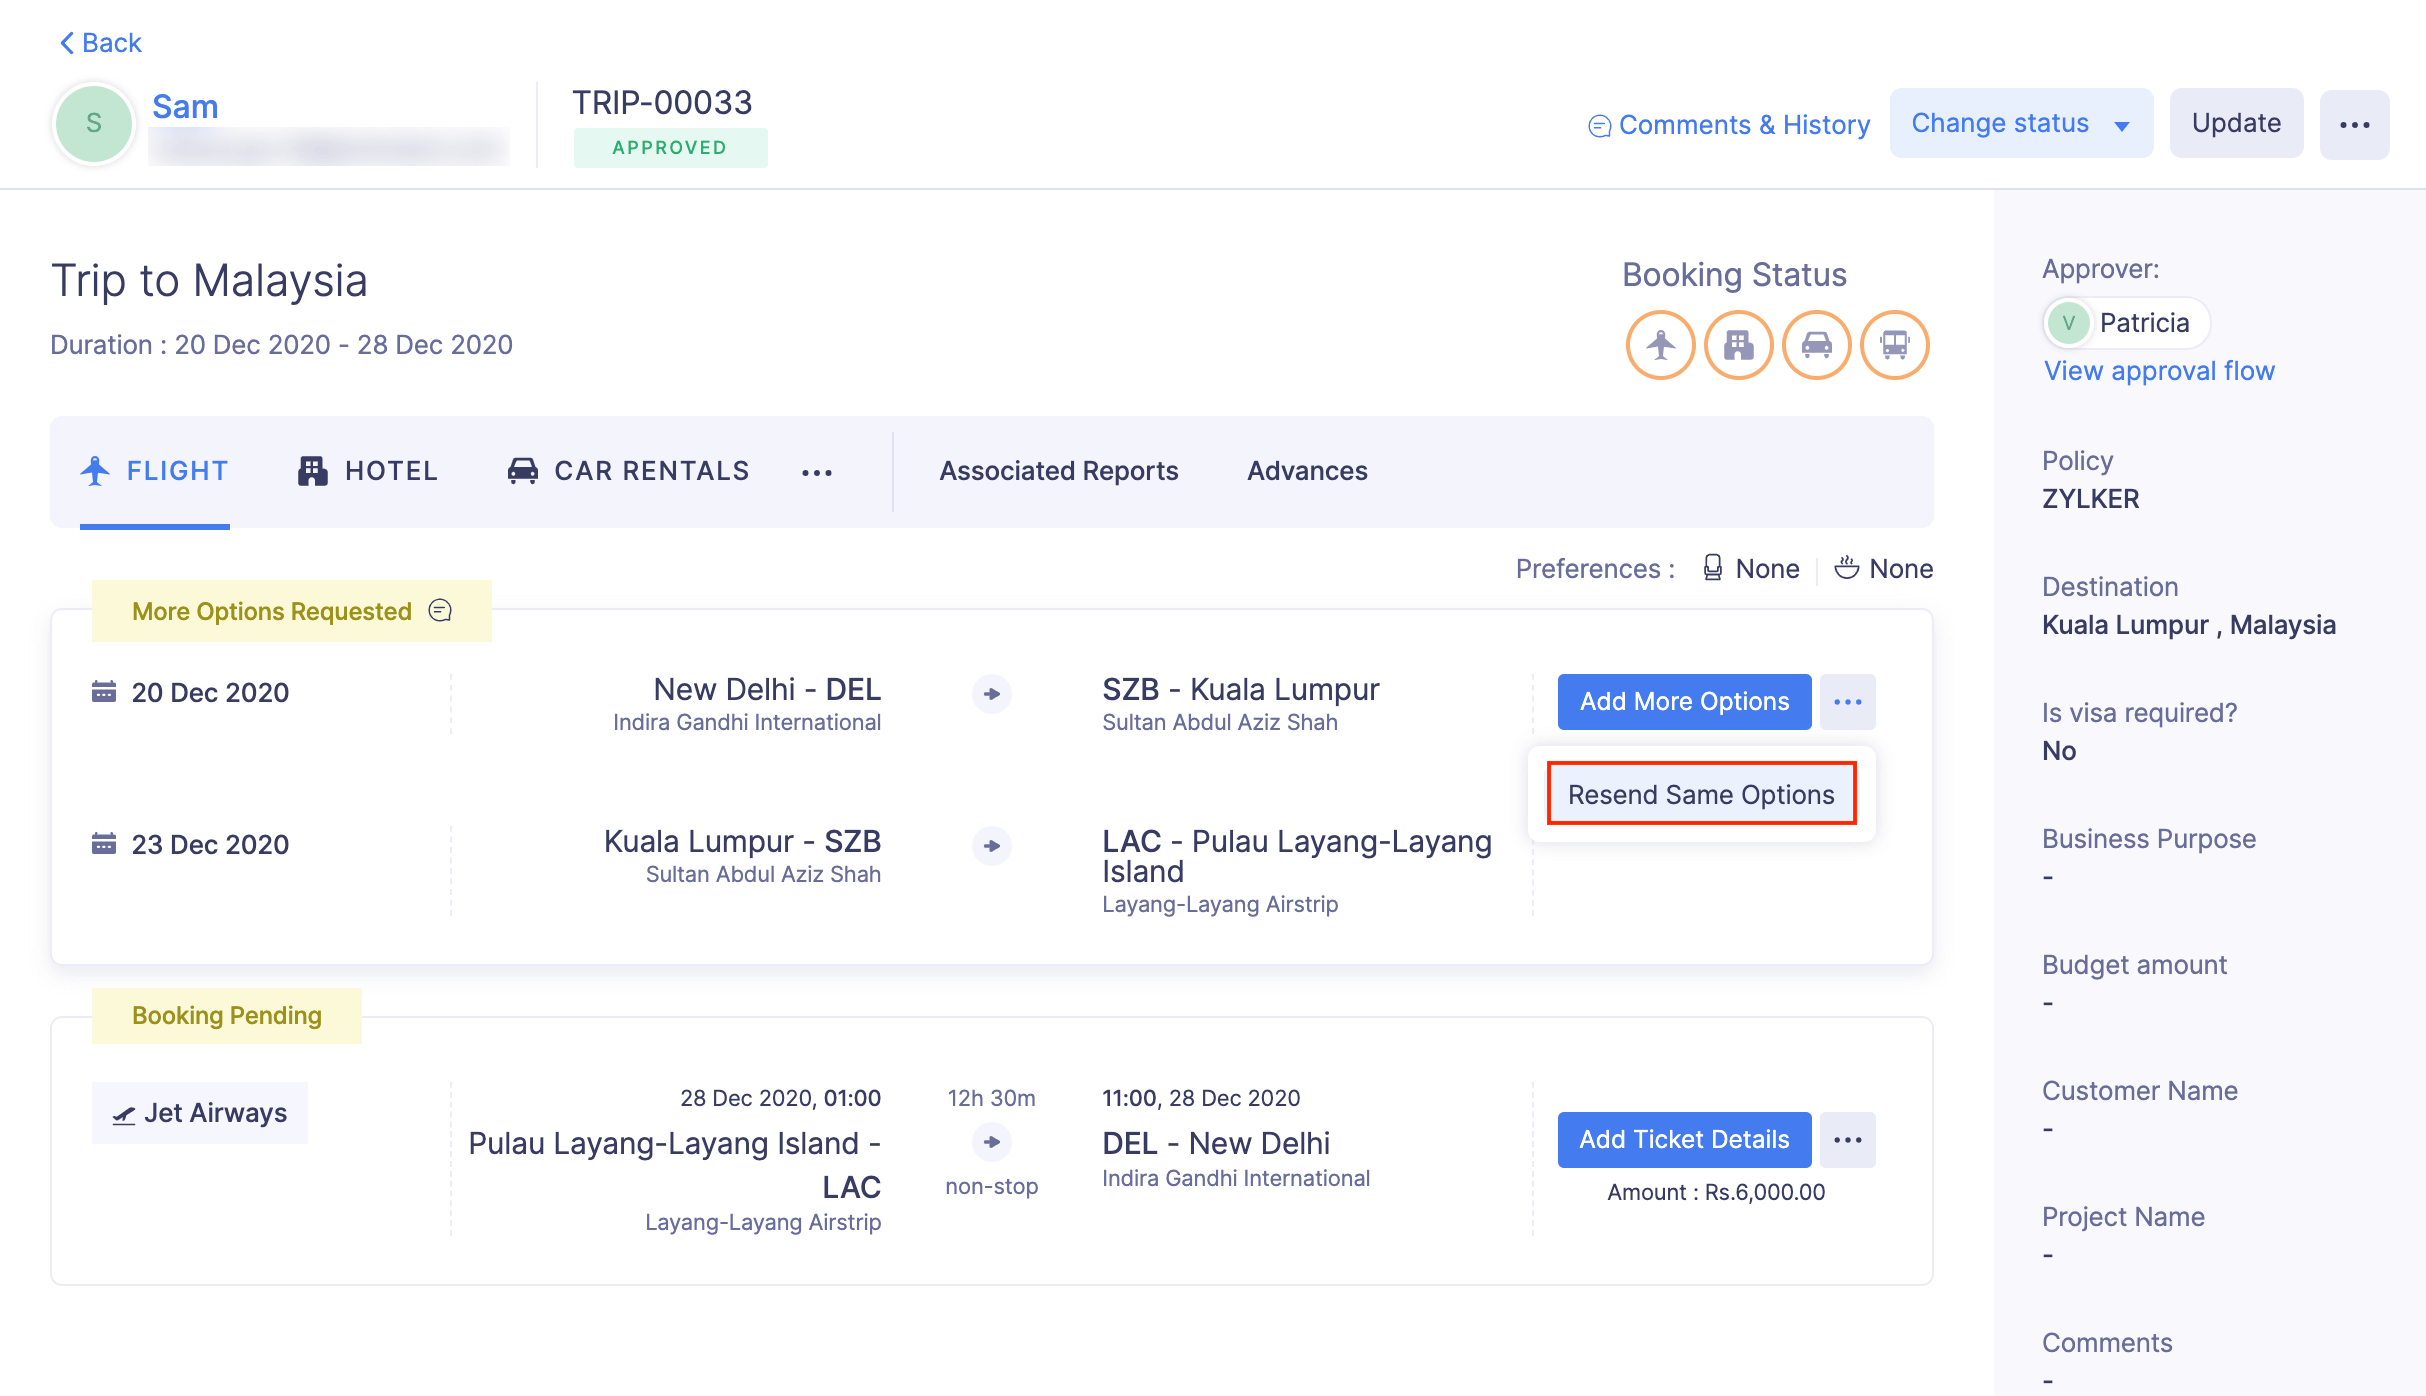Click the Add Ticket Details button
The image size is (2426, 1396).
[x=1684, y=1140]
